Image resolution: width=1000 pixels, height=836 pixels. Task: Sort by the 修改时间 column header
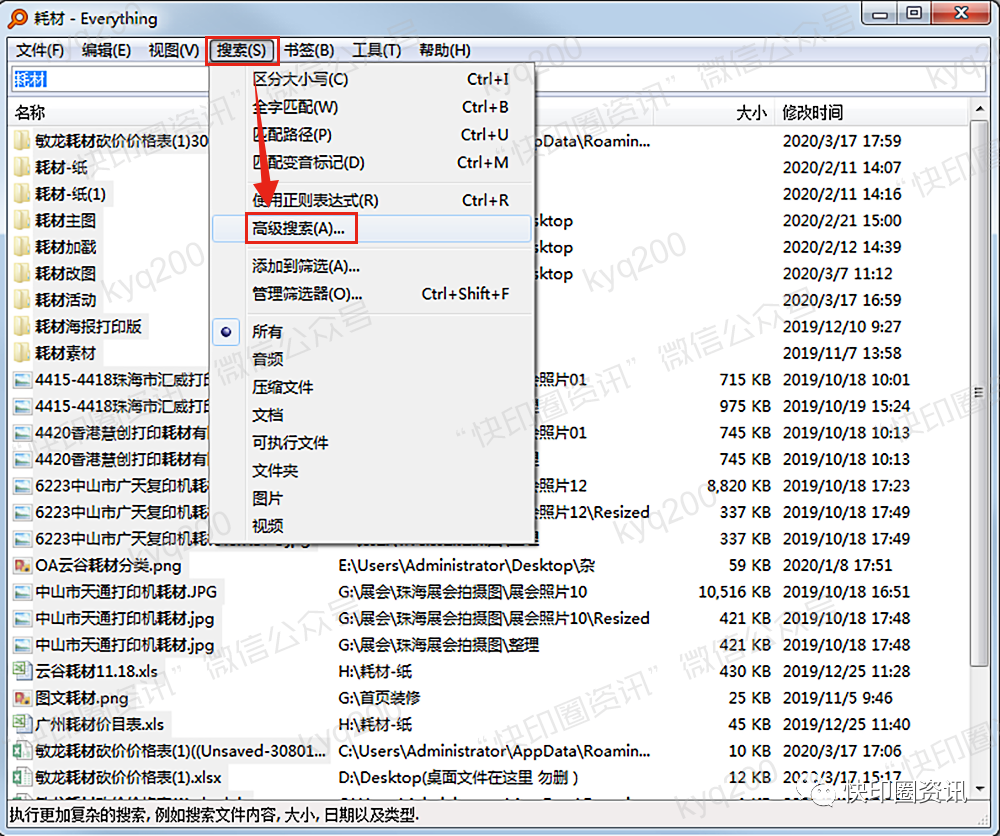pos(871,113)
